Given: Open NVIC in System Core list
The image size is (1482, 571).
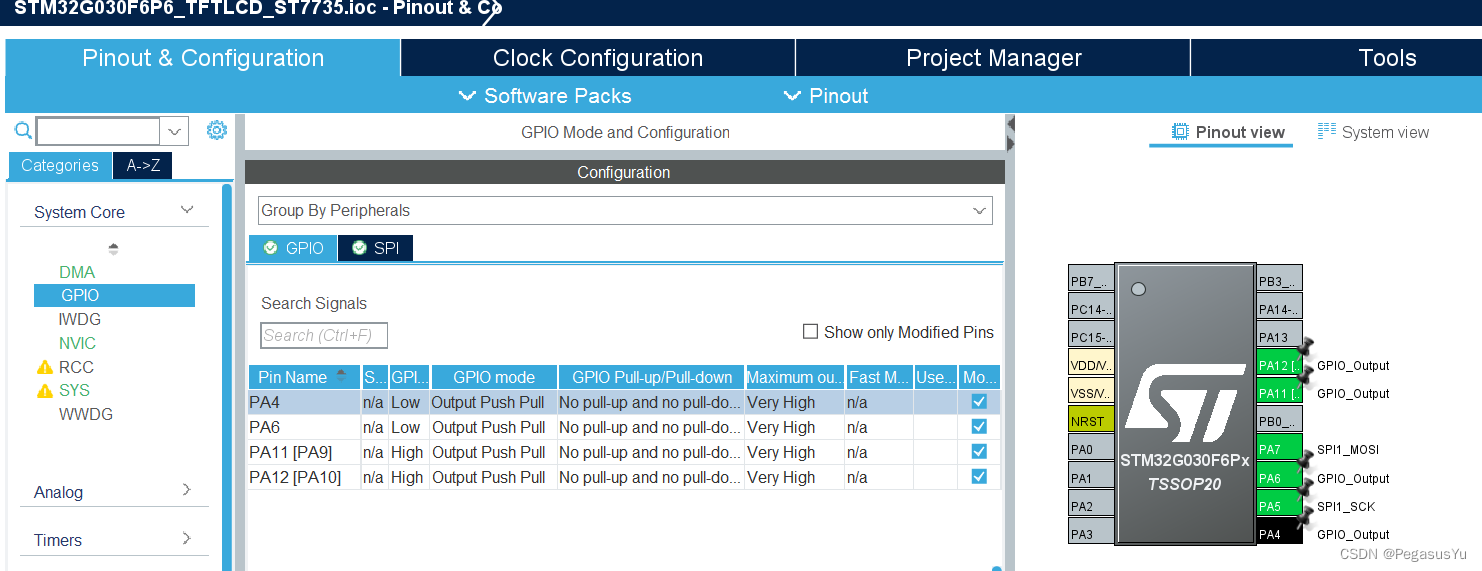Looking at the screenshot, I should 77,343.
